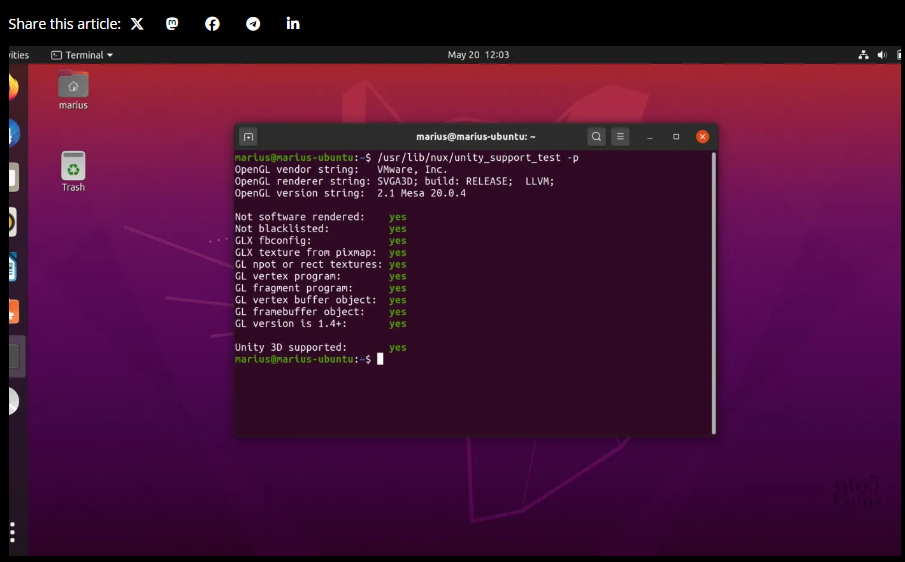Share article on Mastodon
905x562 pixels.
point(172,24)
